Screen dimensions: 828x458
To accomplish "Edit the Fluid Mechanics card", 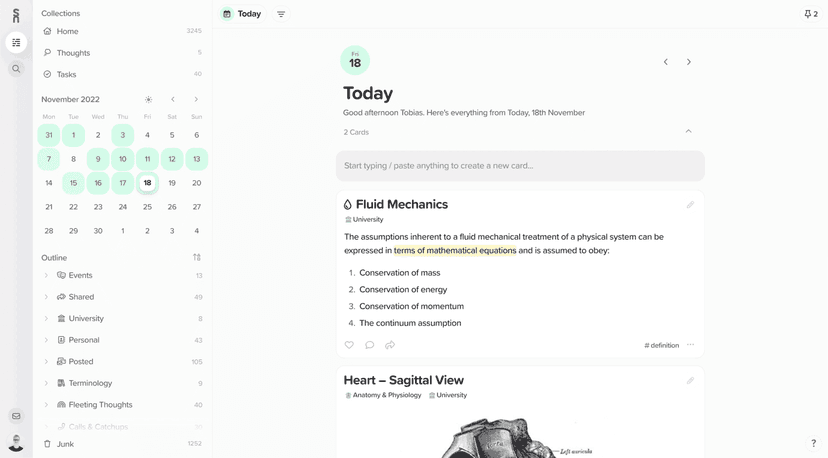I will pyautogui.click(x=690, y=205).
